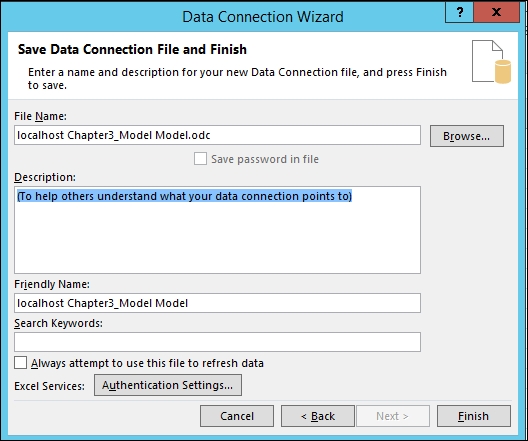Click the Save Data Connection File heading

[132, 49]
